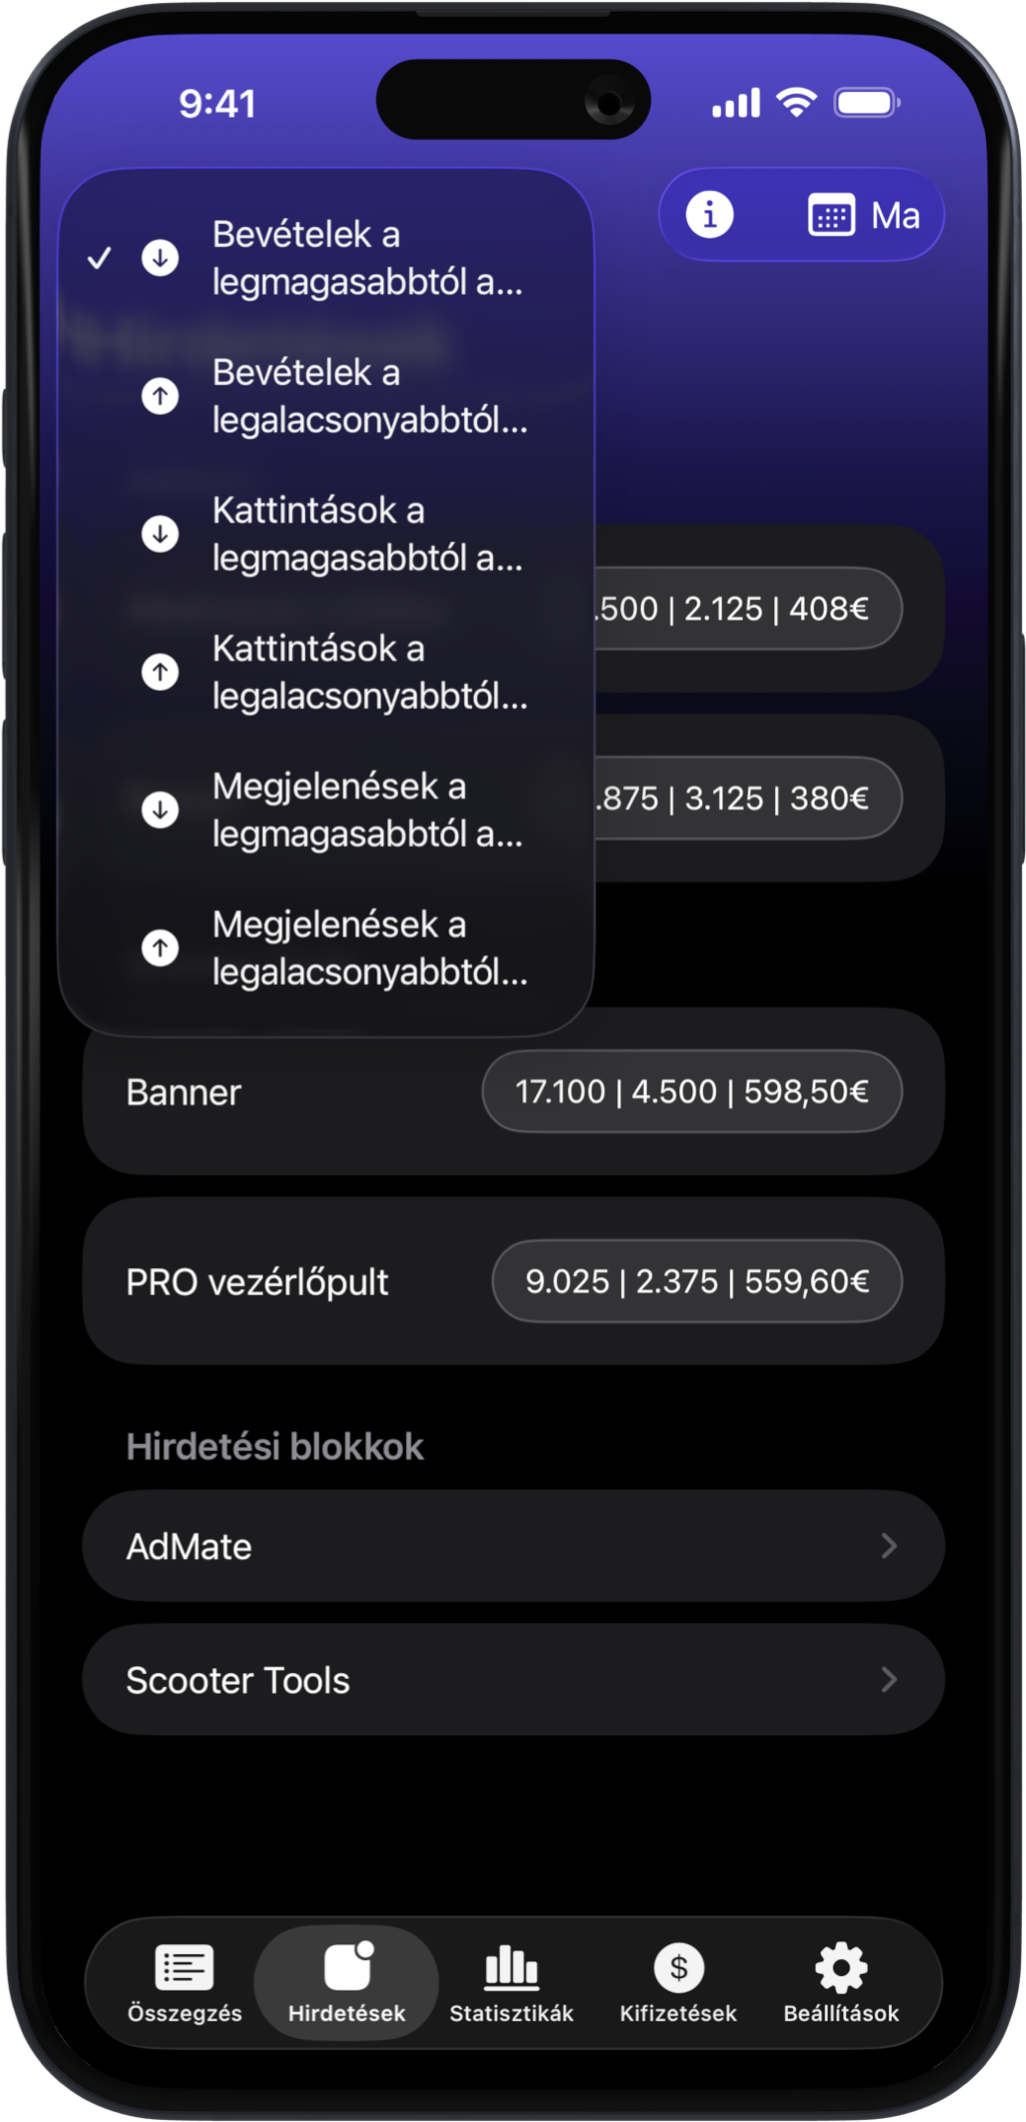This screenshot has width=1026, height=2122.
Task: Tap the Kifizetések dollar icon
Action: coord(678,1968)
